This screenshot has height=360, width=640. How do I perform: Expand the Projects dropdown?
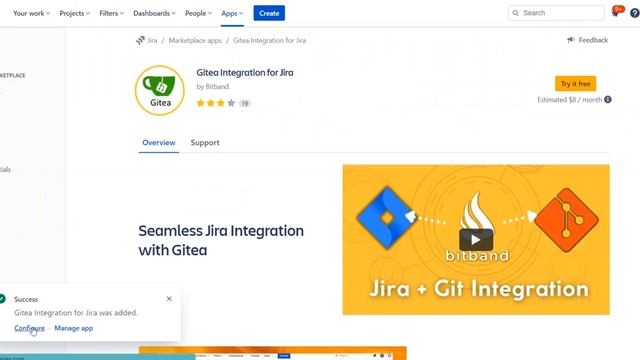pos(75,13)
